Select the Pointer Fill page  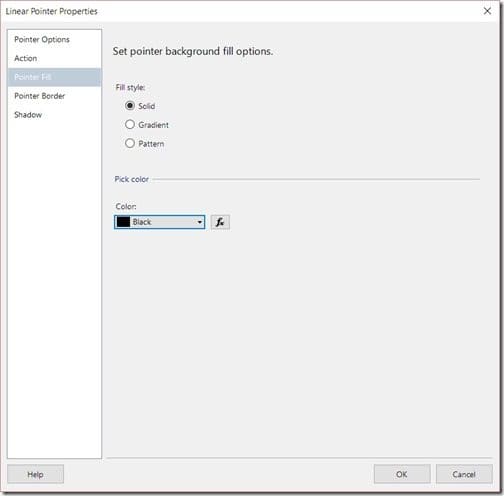pos(54,77)
